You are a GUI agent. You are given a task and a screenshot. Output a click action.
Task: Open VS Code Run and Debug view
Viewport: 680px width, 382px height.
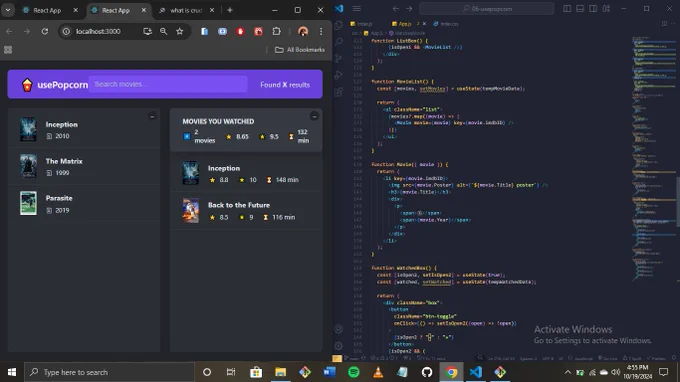tap(339, 75)
